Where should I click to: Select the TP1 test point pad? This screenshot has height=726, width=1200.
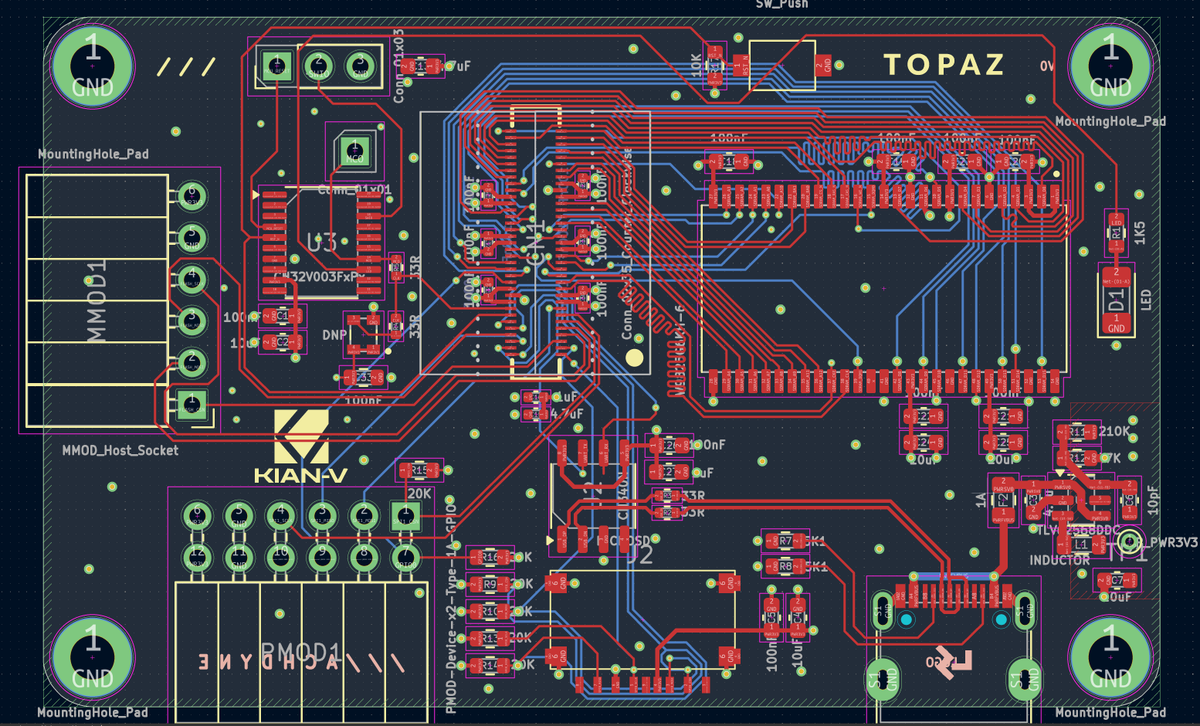click(1129, 542)
